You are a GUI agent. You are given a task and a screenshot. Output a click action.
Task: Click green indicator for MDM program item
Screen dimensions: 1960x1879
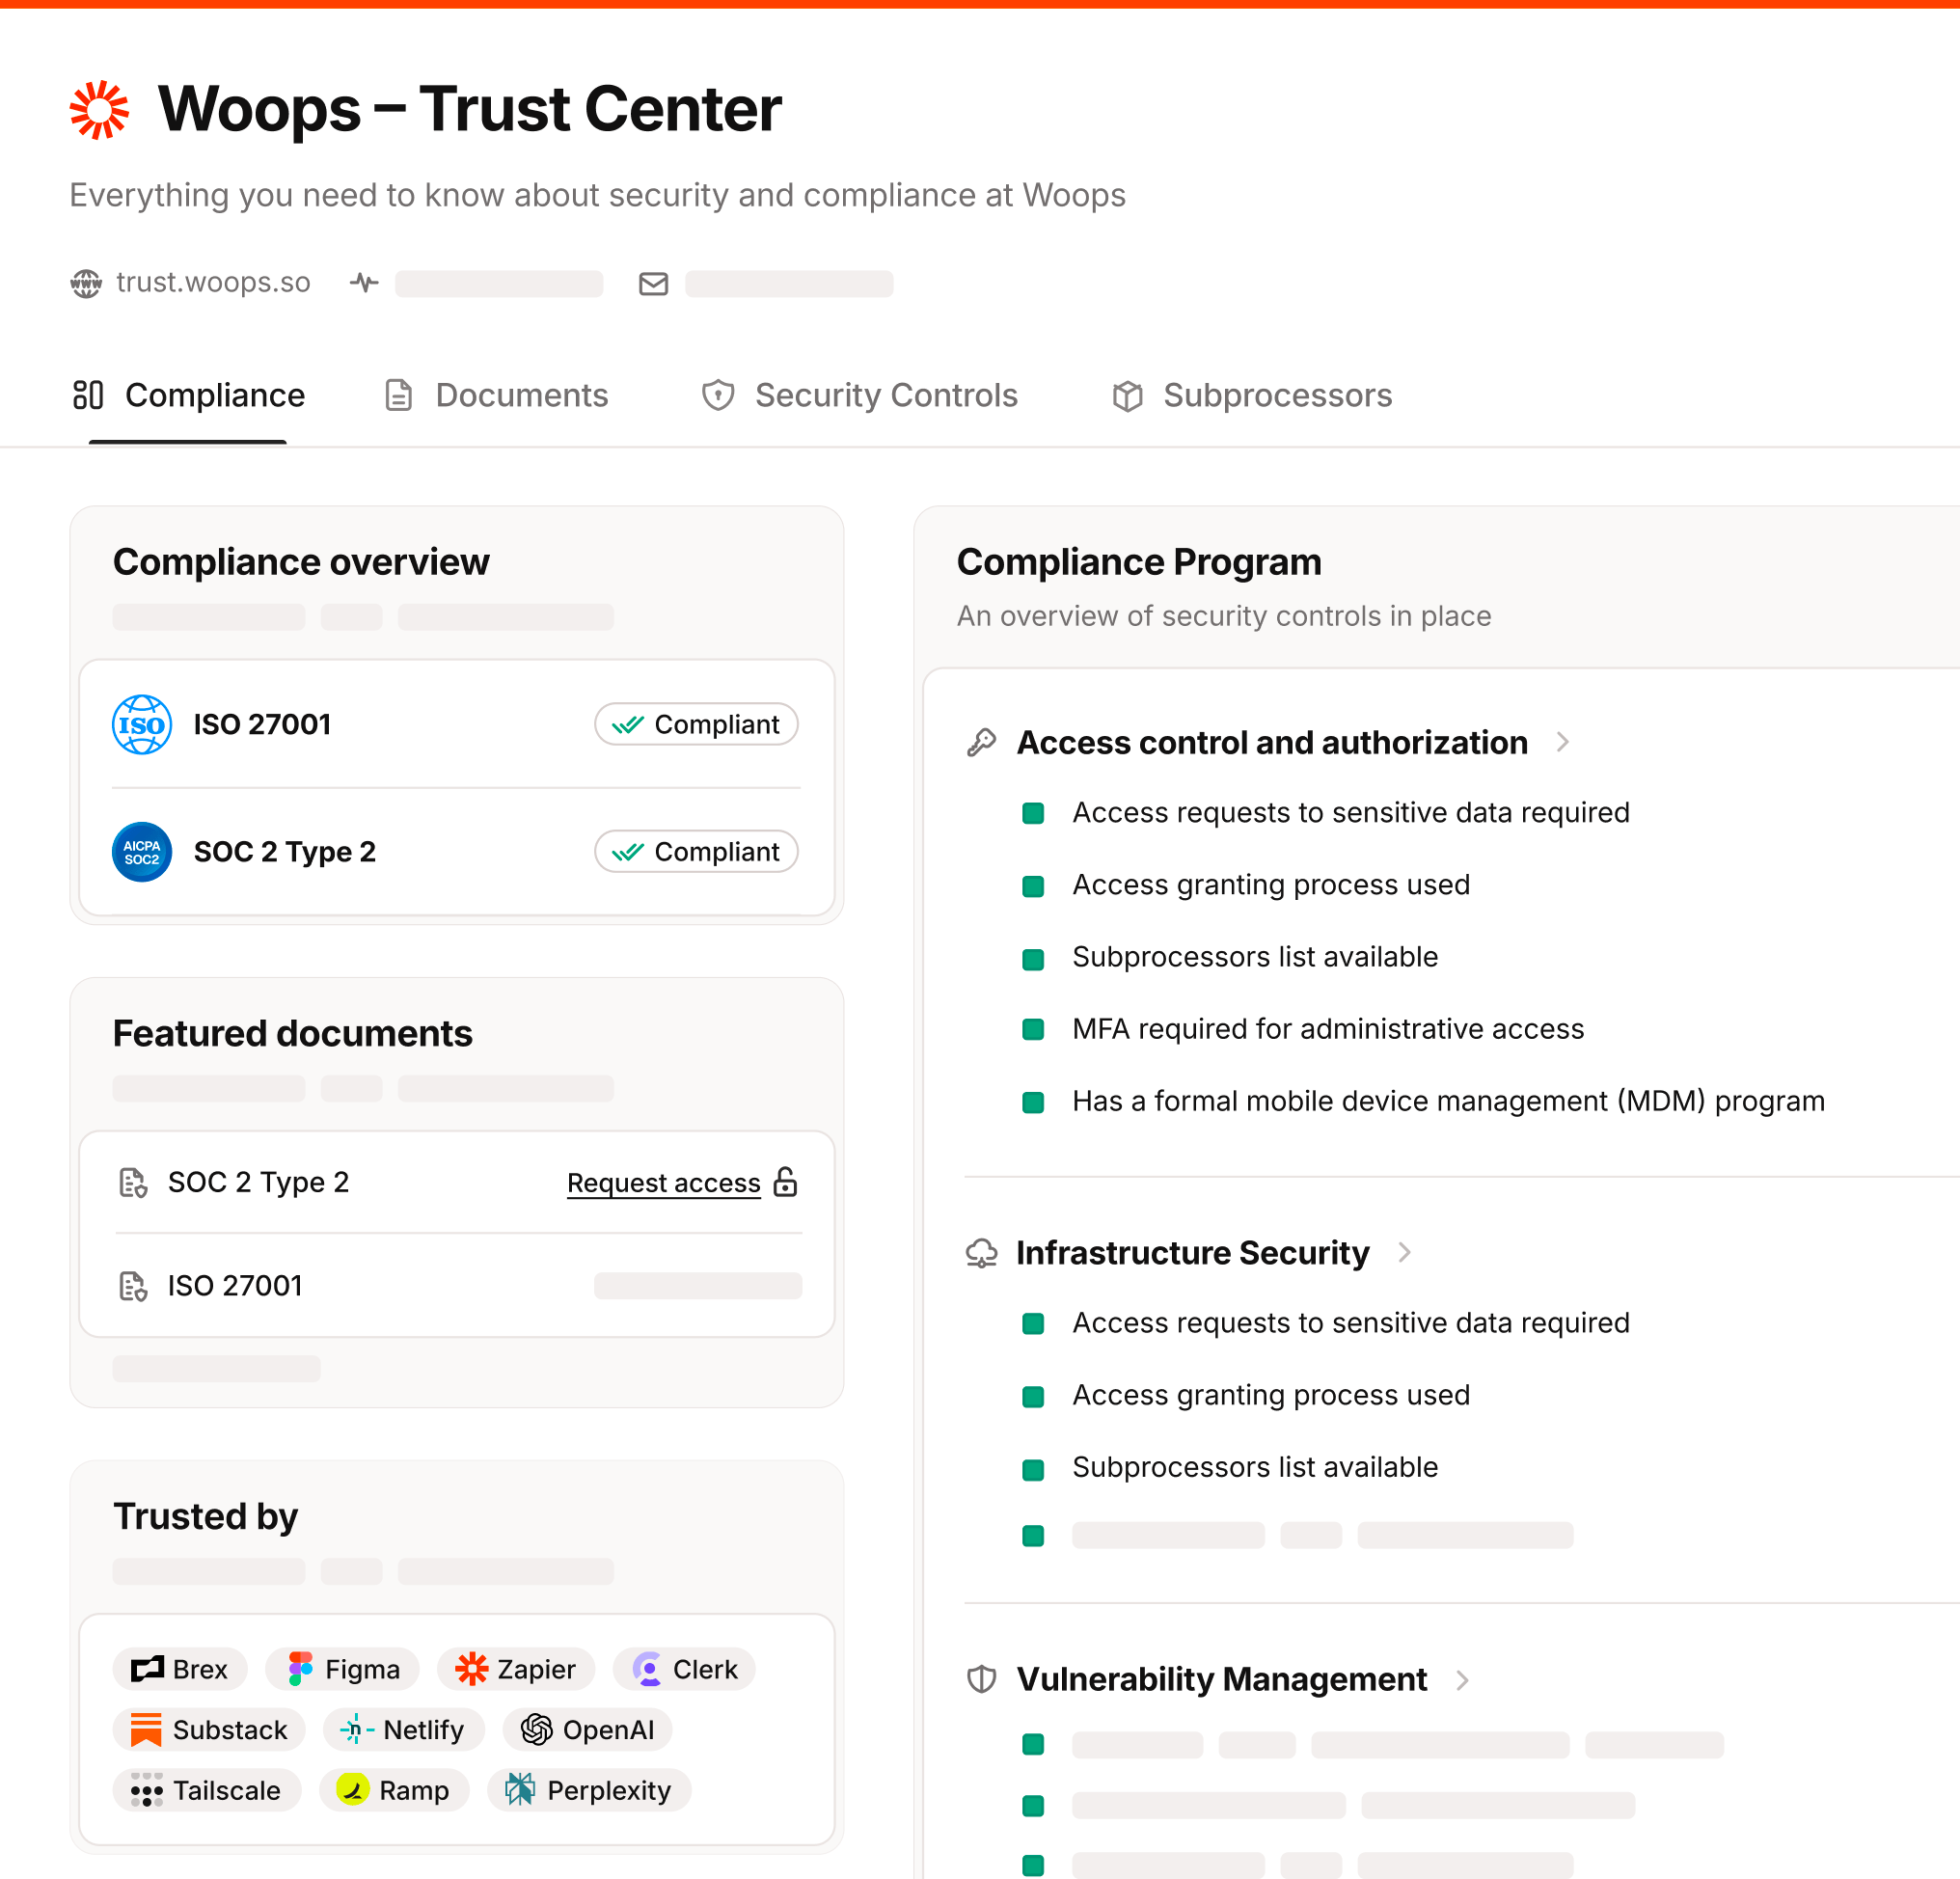coord(1033,1102)
